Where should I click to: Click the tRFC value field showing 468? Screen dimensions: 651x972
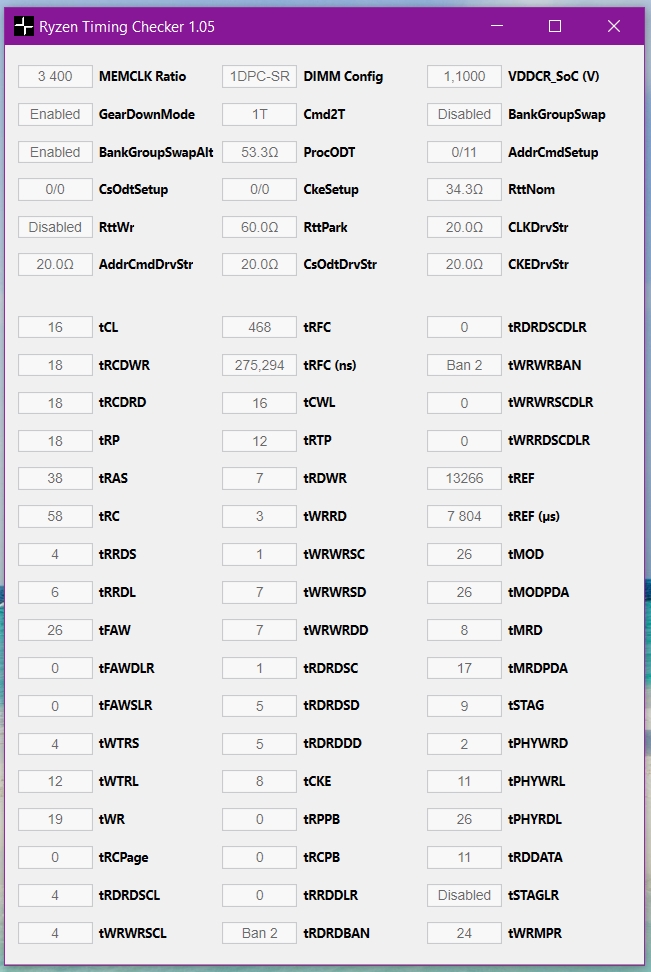coord(259,327)
